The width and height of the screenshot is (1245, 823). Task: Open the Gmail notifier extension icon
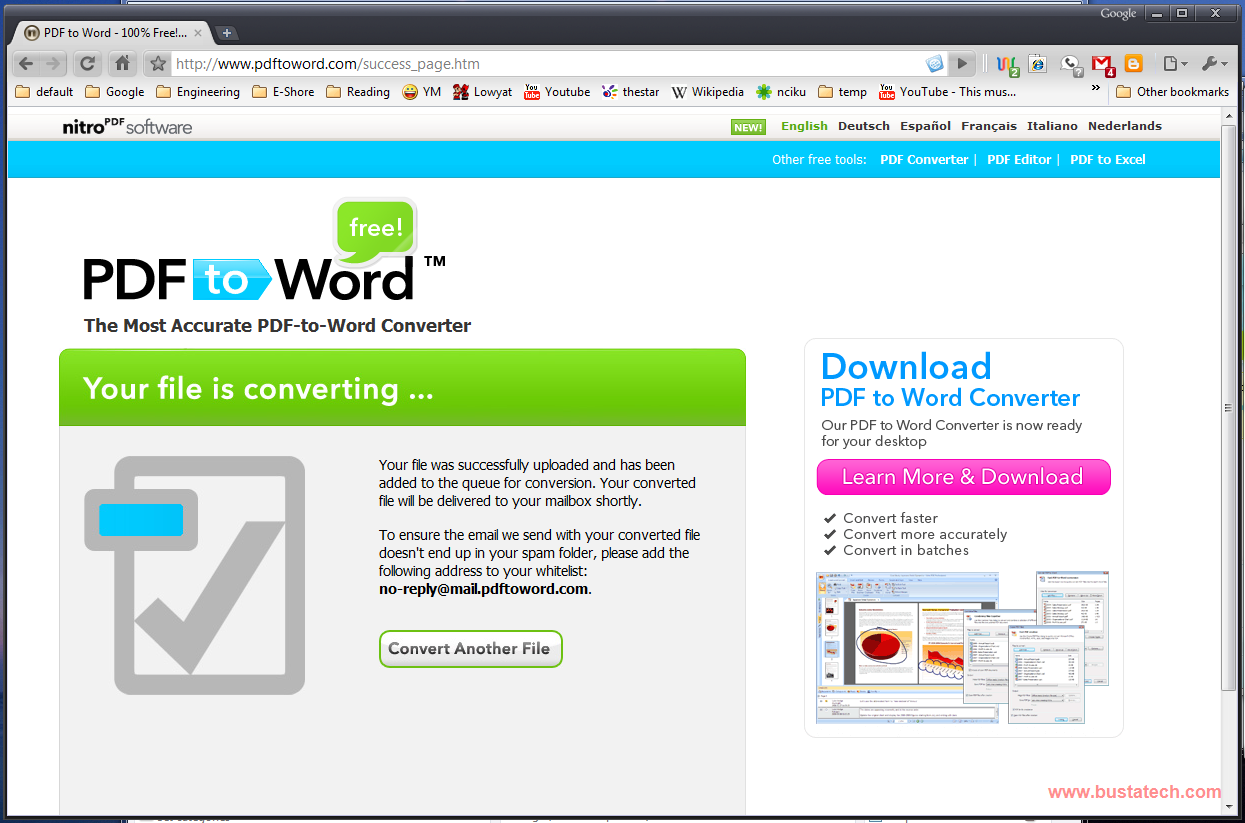pos(1102,63)
